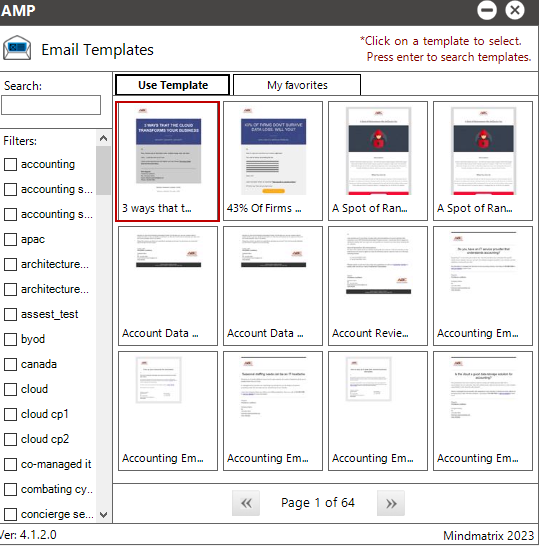This screenshot has width=539, height=547.
Task: Tick the co-managed it filter
Action: 10,464
